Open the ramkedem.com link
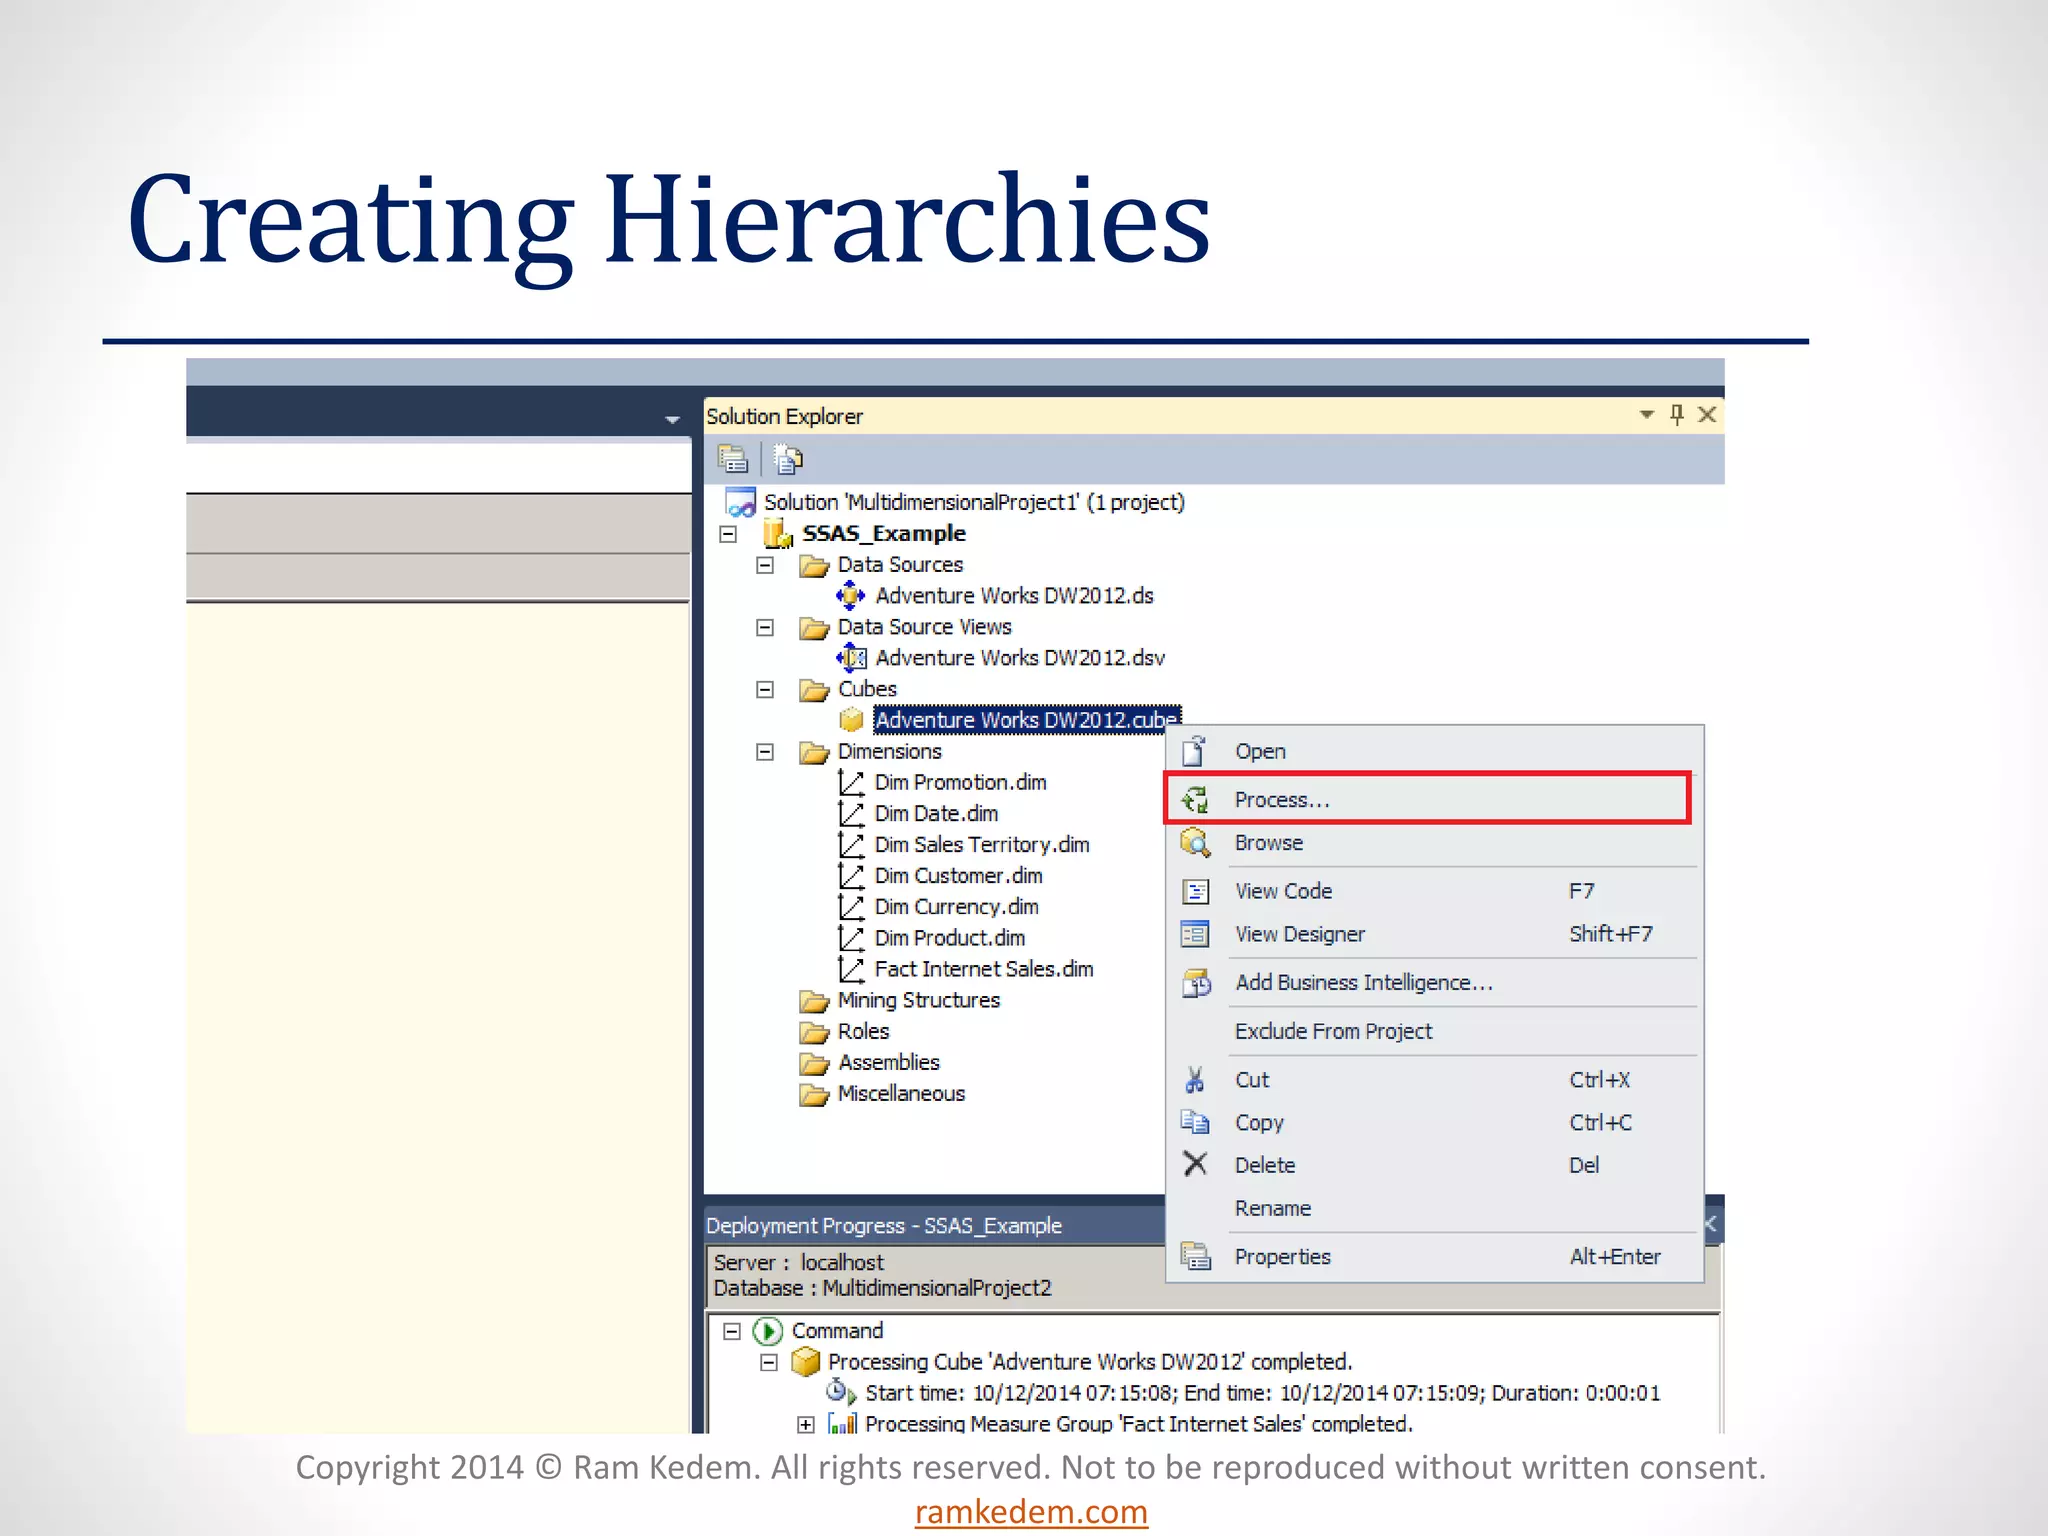This screenshot has width=2048, height=1536. (1031, 1511)
